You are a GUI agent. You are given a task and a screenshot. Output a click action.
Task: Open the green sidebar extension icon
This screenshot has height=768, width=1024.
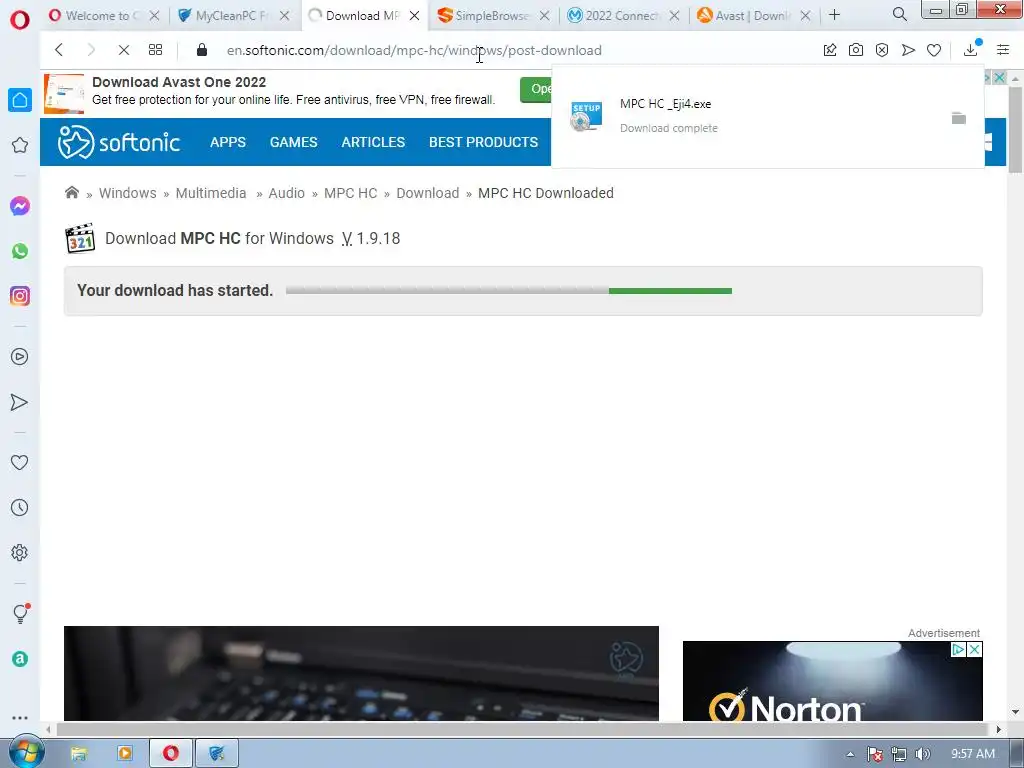tap(20, 659)
